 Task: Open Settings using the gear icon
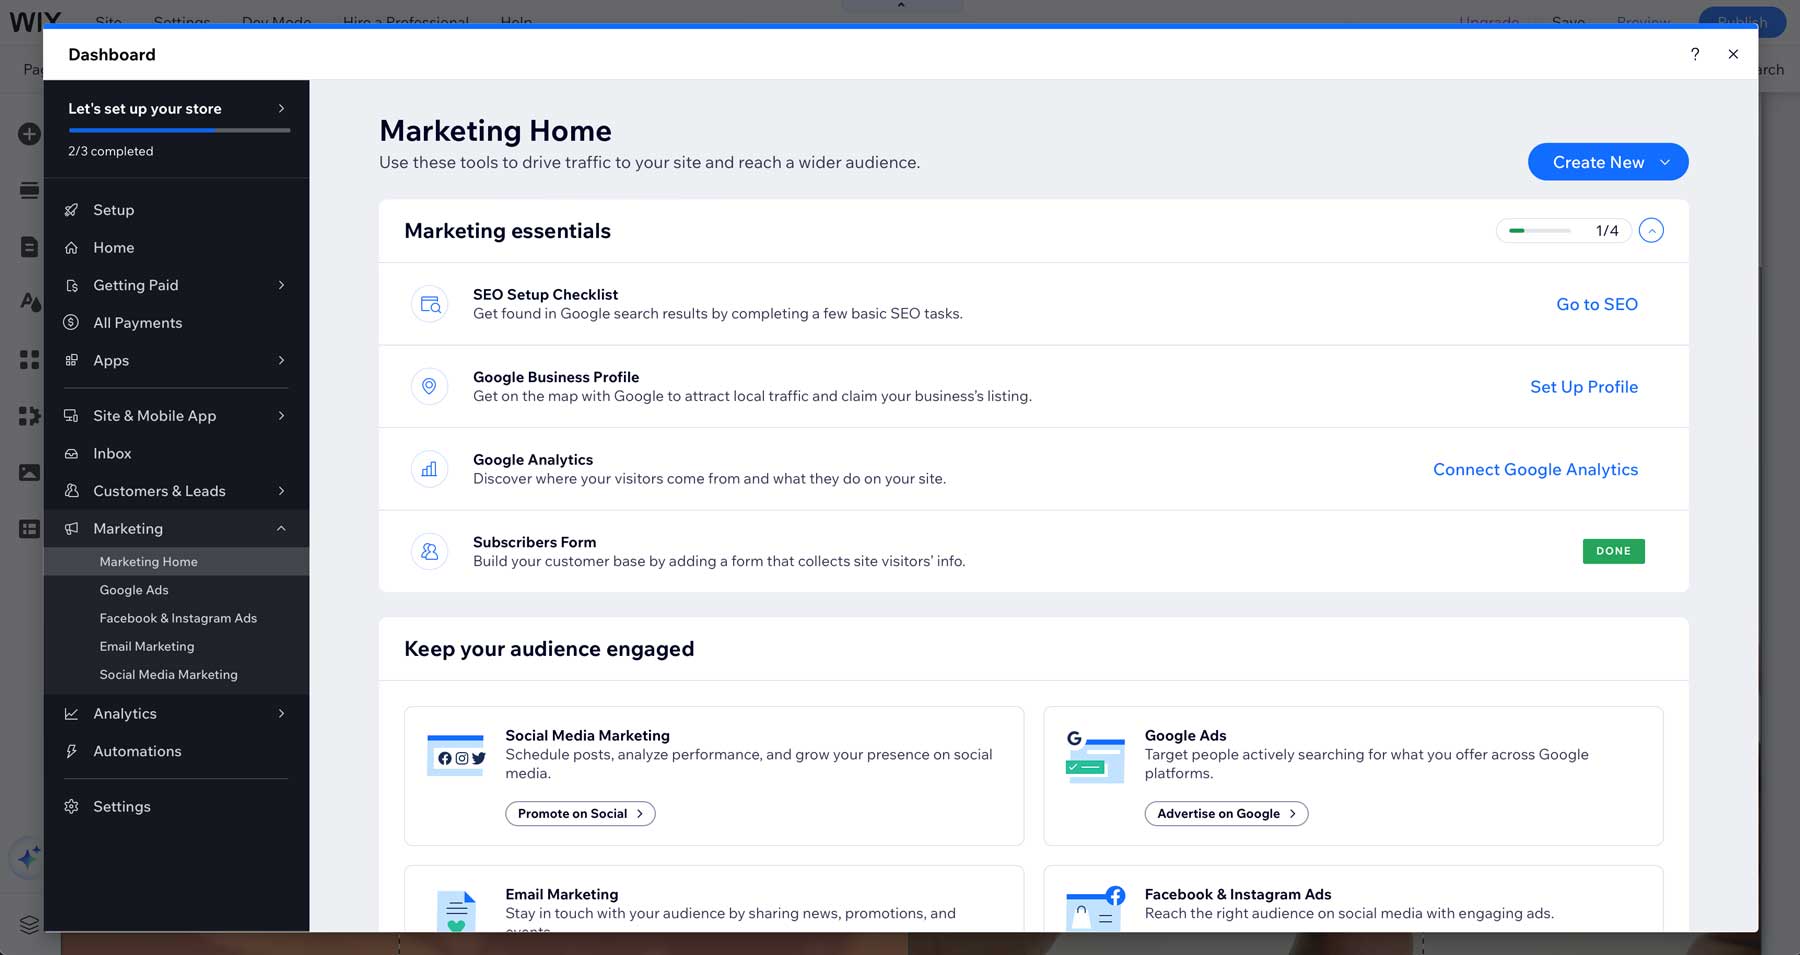[71, 806]
